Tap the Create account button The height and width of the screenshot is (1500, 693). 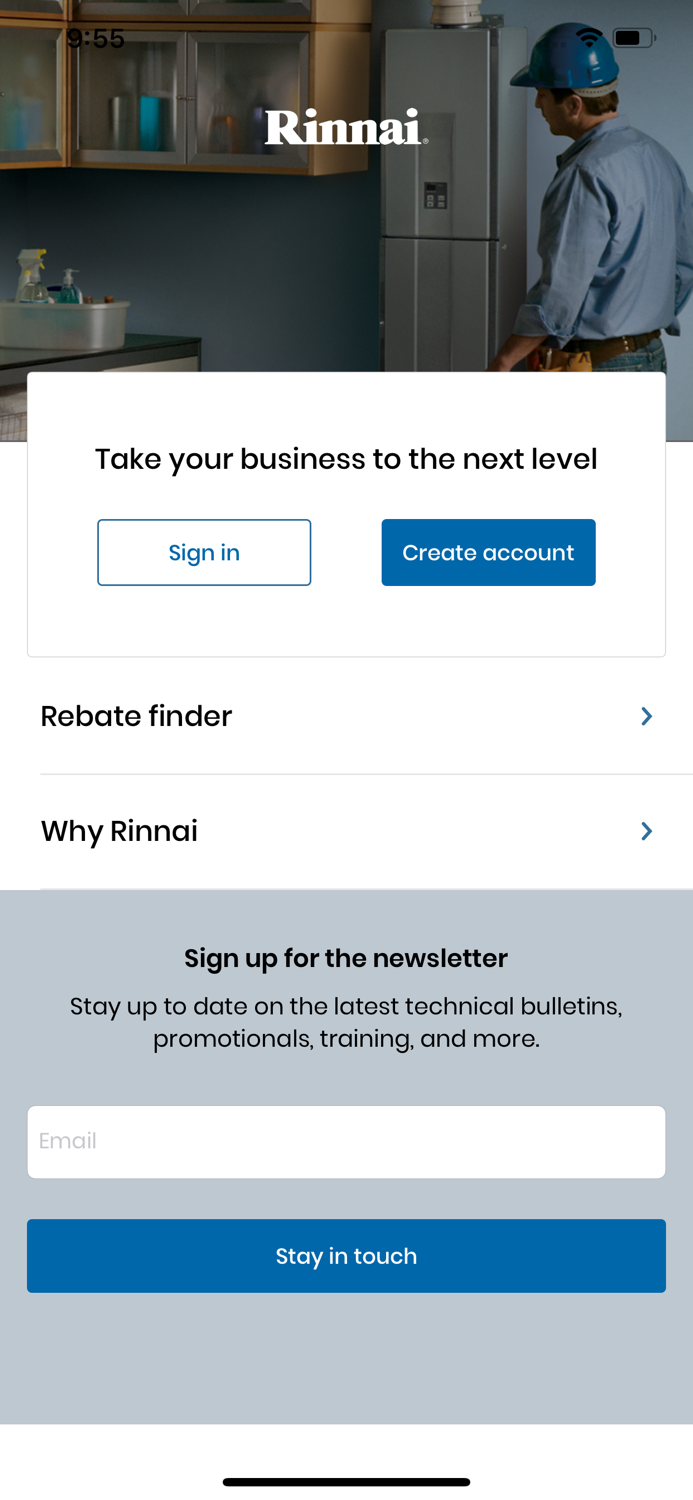click(489, 552)
